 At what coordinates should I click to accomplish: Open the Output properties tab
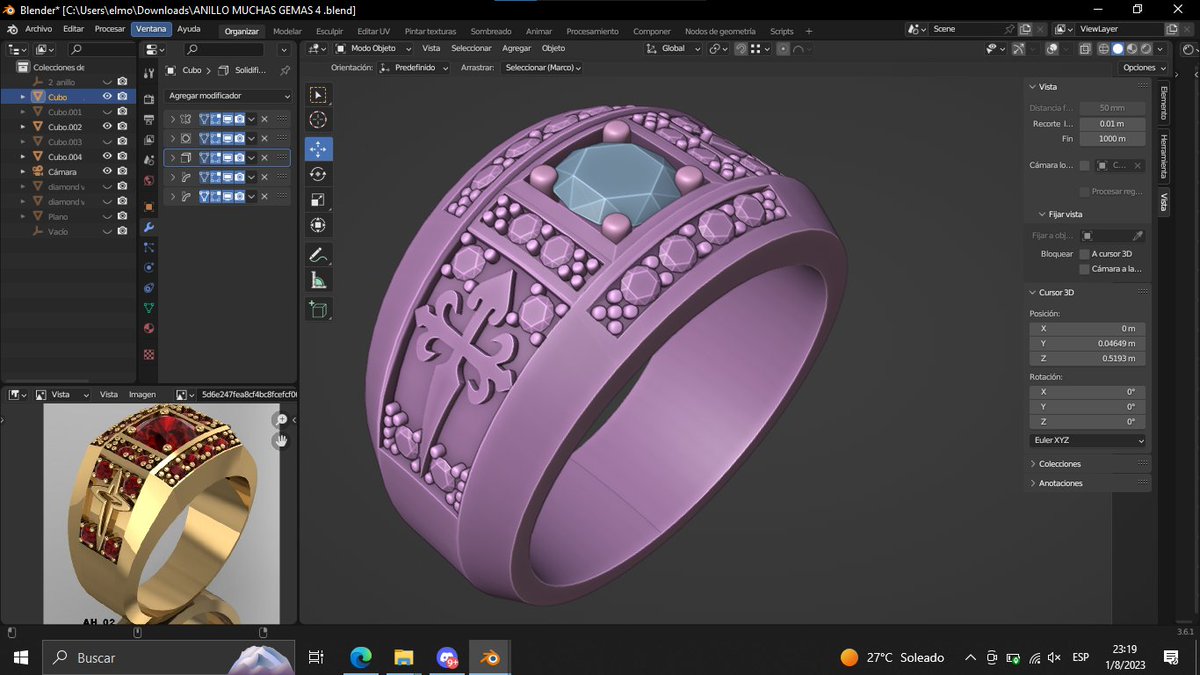coord(149,120)
